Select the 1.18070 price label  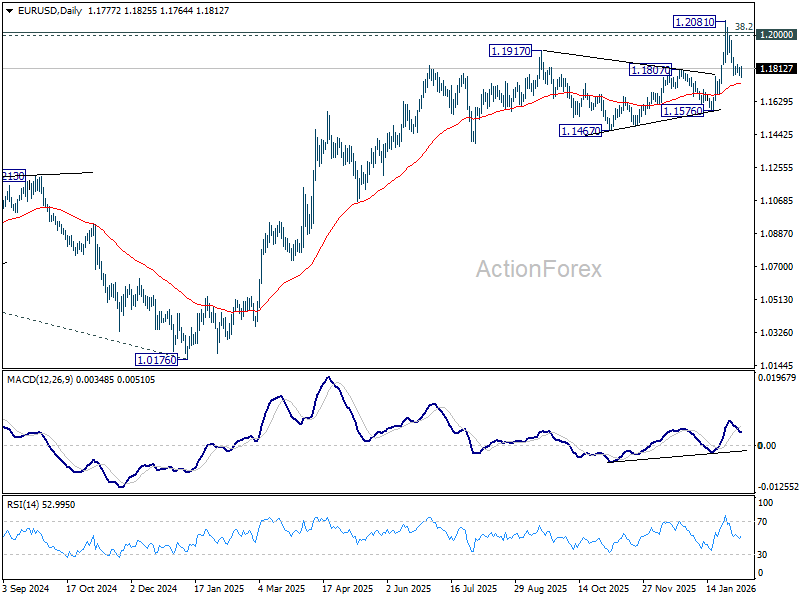point(651,70)
